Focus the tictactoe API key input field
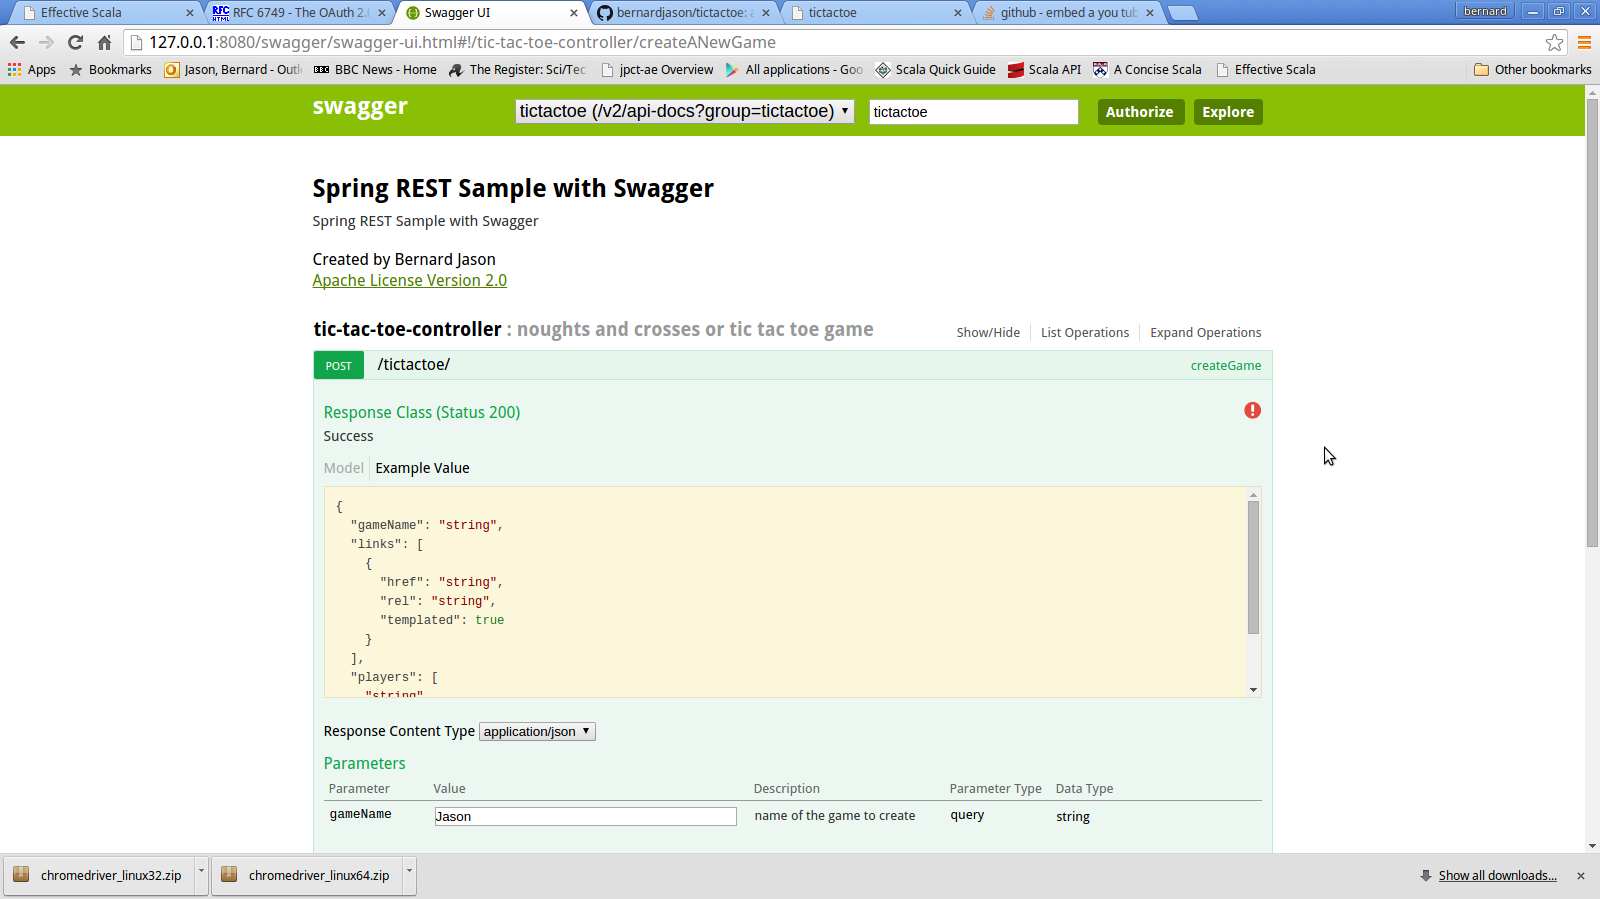1600x899 pixels. (x=974, y=112)
